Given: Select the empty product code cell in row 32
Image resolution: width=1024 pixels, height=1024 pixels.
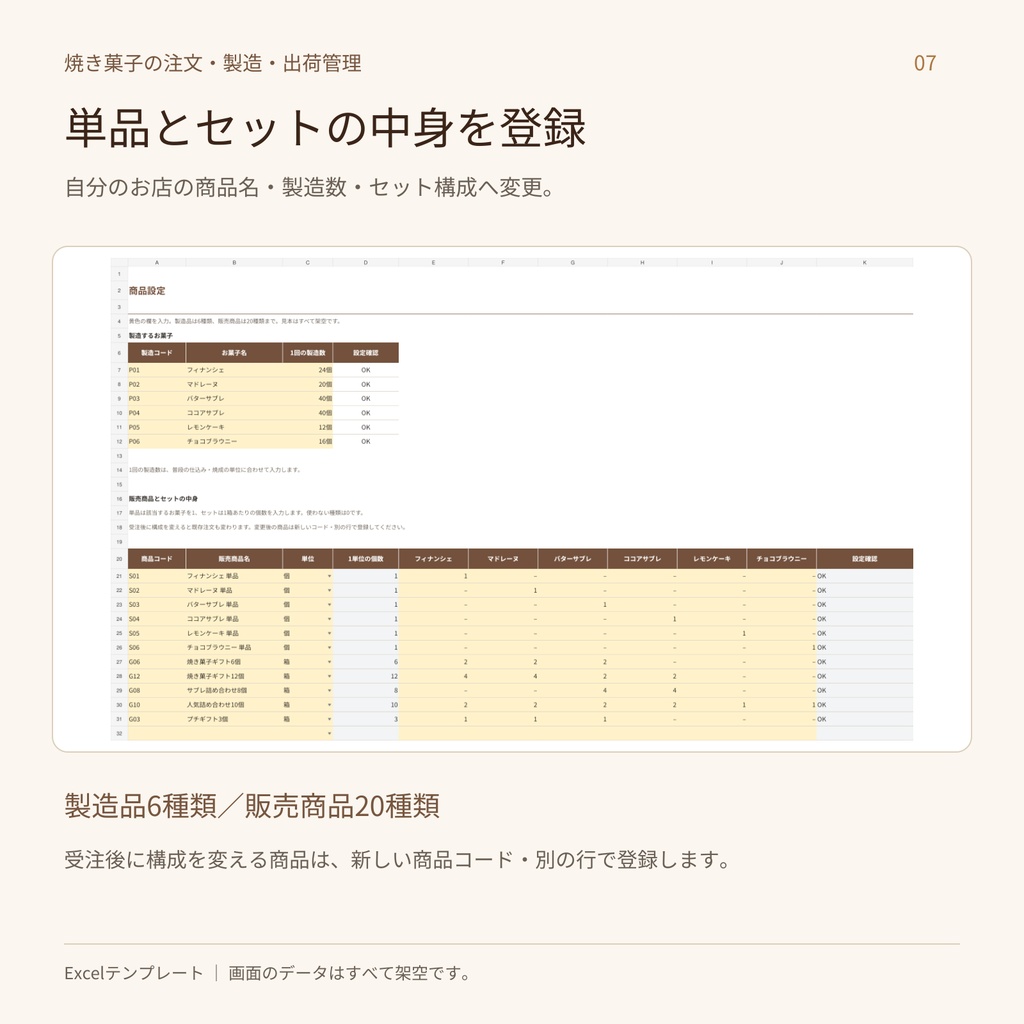Looking at the screenshot, I should point(157,734).
